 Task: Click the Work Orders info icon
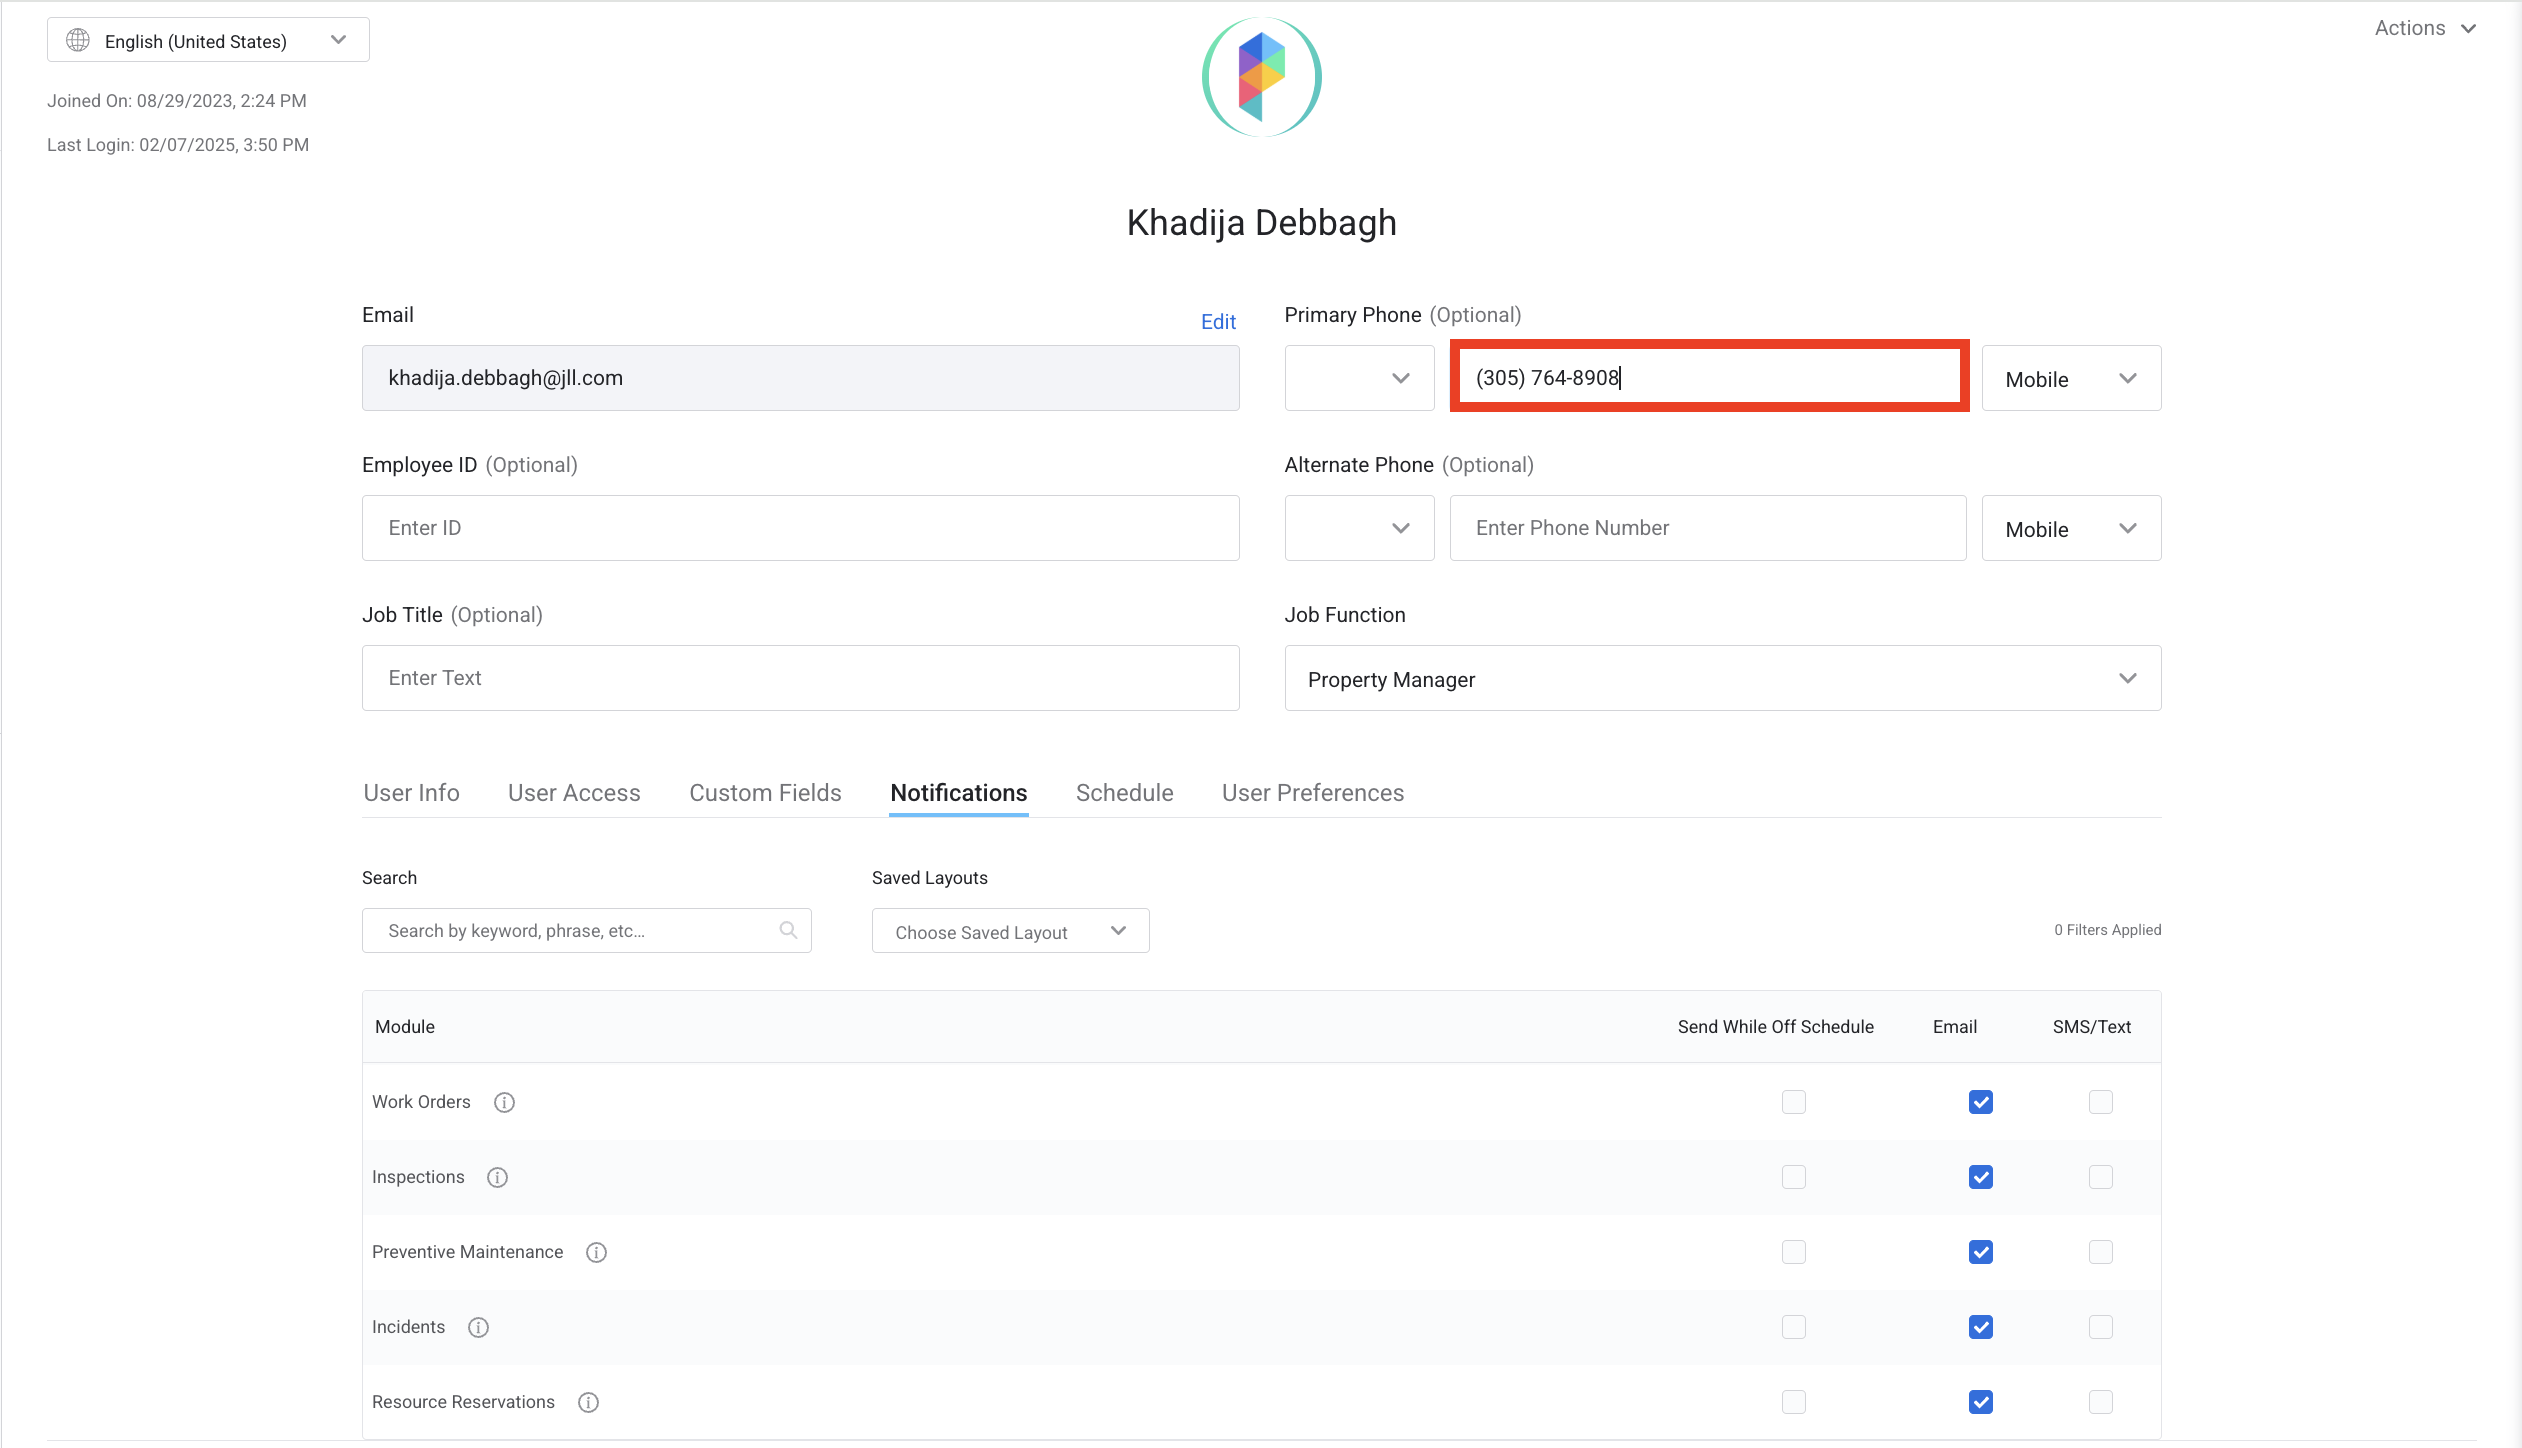point(504,1102)
